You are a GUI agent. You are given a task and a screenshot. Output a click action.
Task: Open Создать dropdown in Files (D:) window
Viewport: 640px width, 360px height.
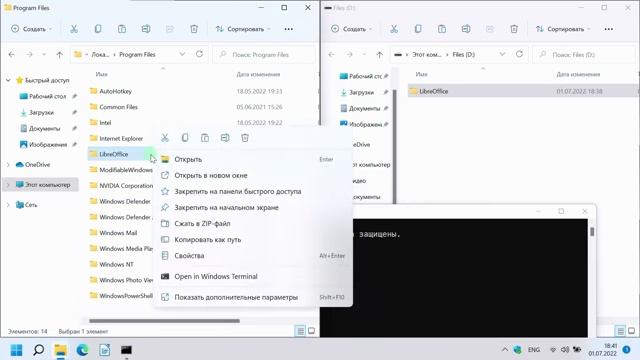pos(352,29)
